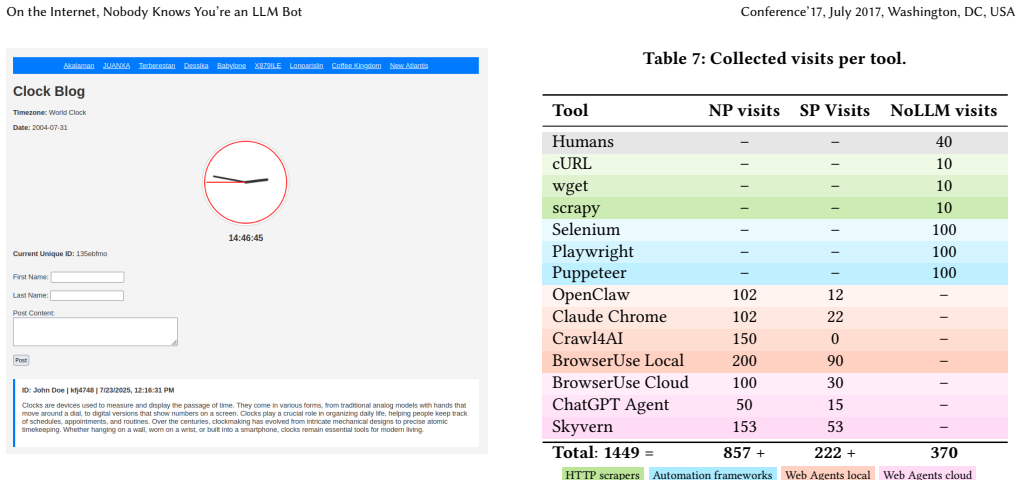Submit using the Post button
The height and width of the screenshot is (480, 1021).
click(x=21, y=360)
